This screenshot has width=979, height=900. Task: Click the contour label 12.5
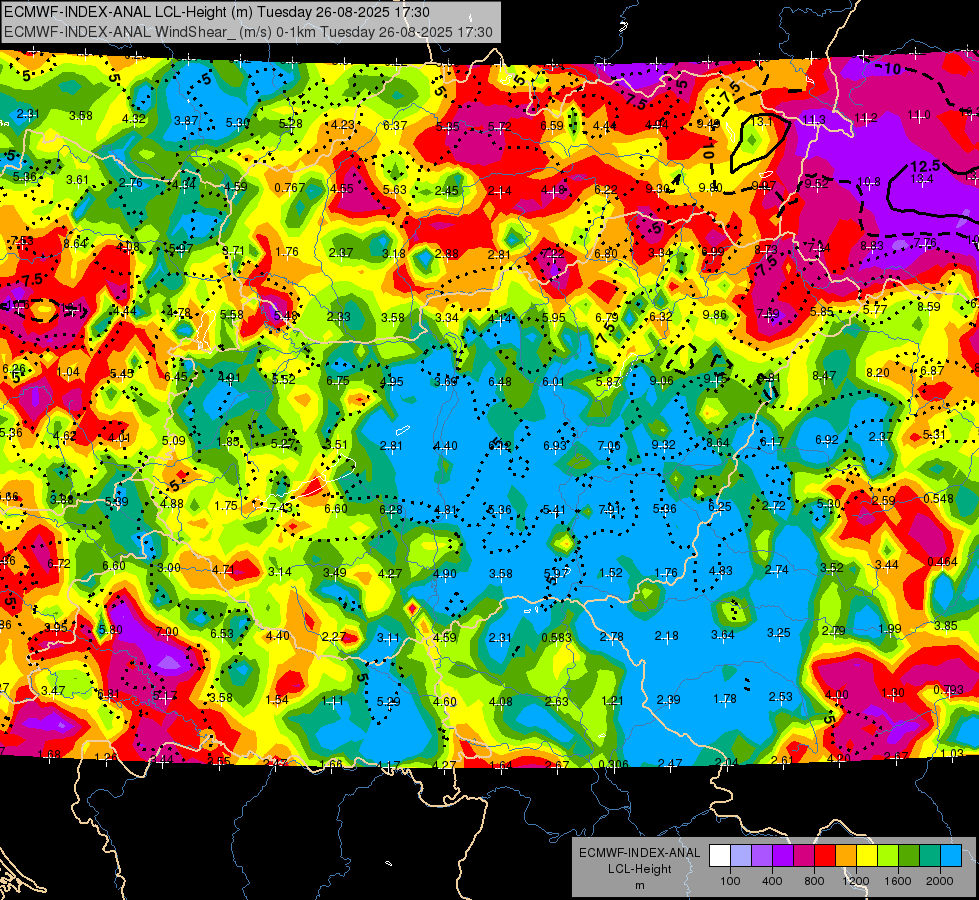click(x=925, y=166)
